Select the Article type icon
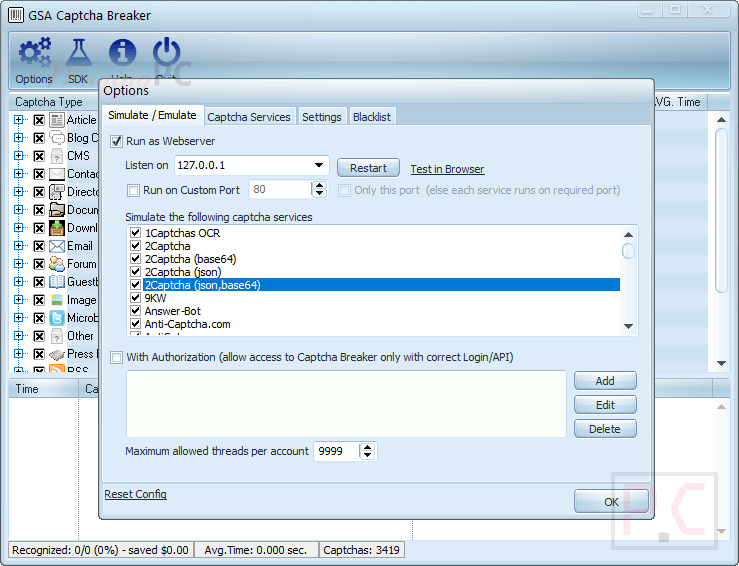 [57, 120]
